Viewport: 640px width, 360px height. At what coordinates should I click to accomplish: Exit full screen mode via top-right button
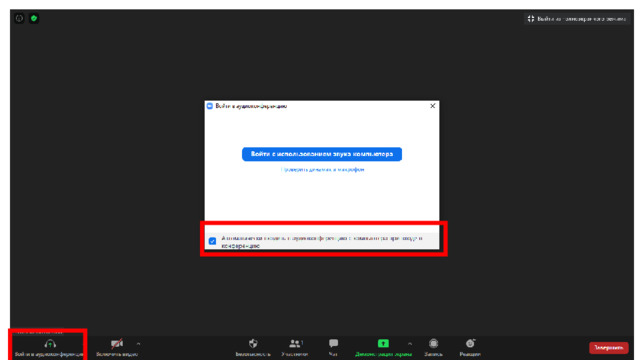pos(576,19)
